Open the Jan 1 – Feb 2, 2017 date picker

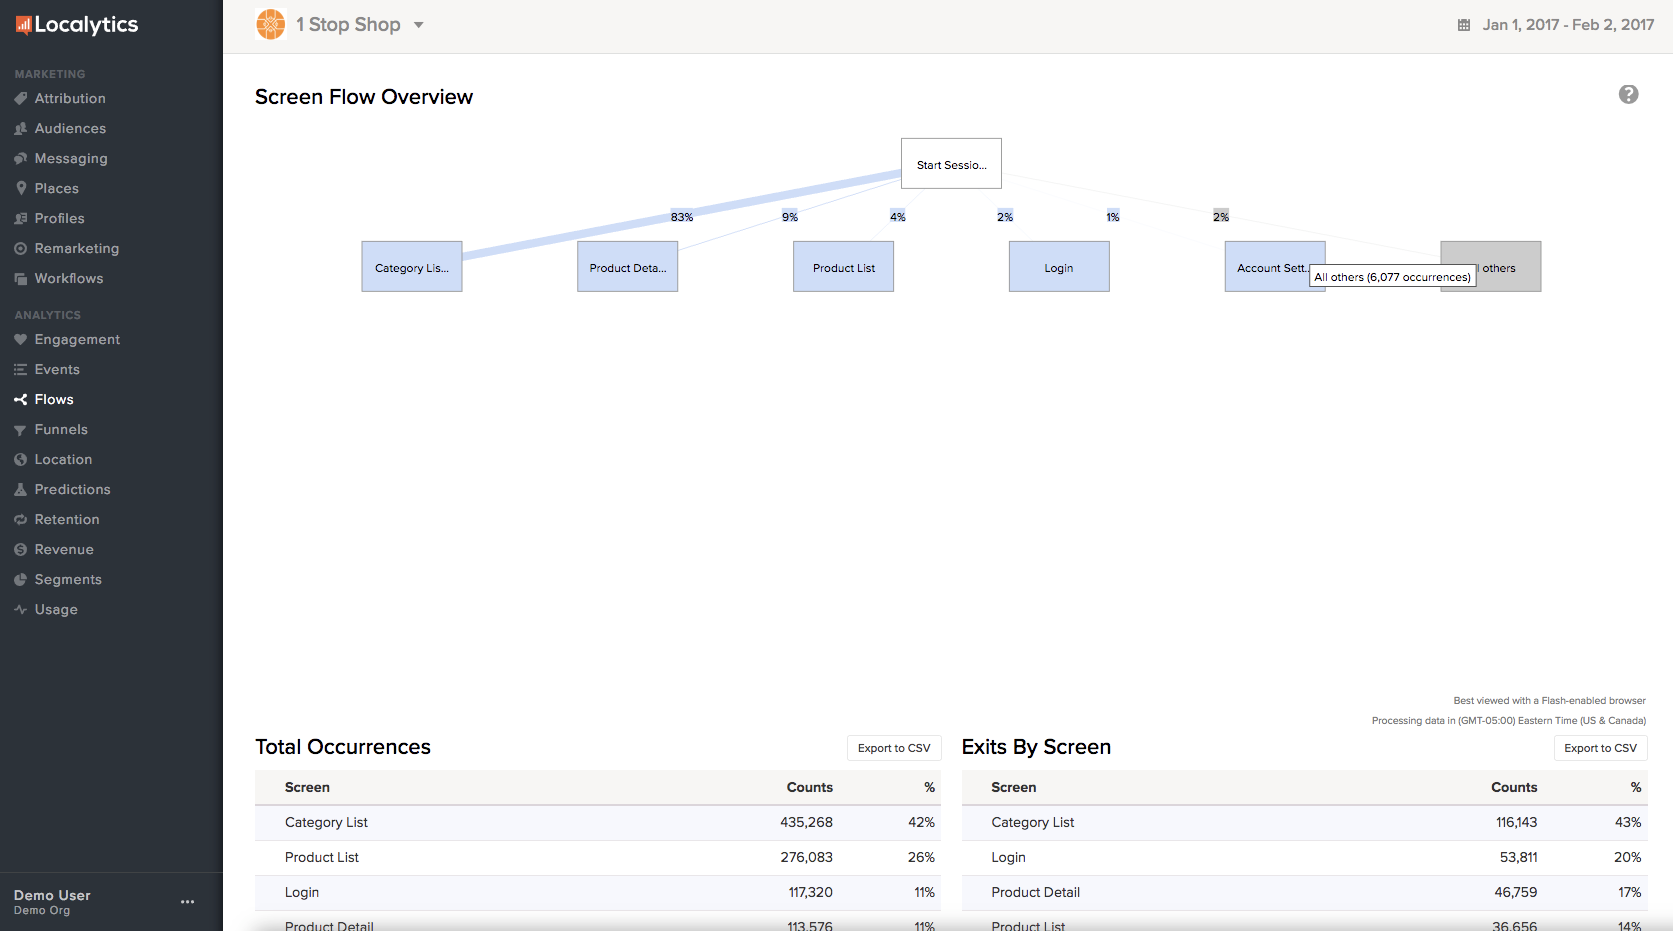coord(1567,25)
